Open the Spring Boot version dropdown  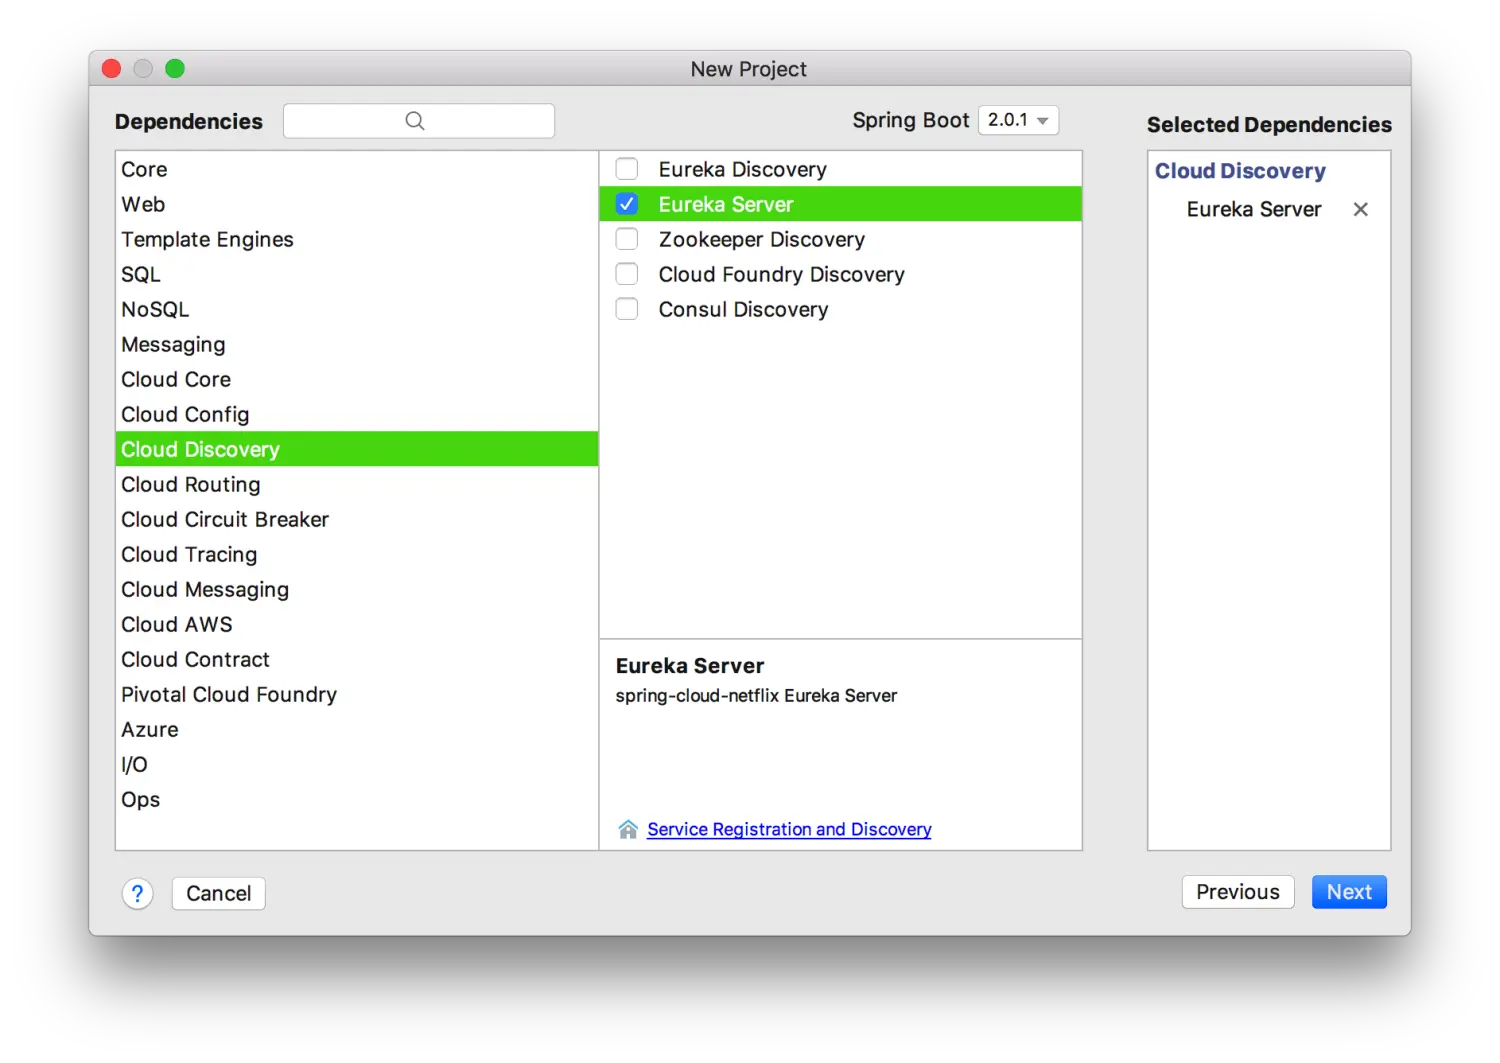coord(1018,120)
